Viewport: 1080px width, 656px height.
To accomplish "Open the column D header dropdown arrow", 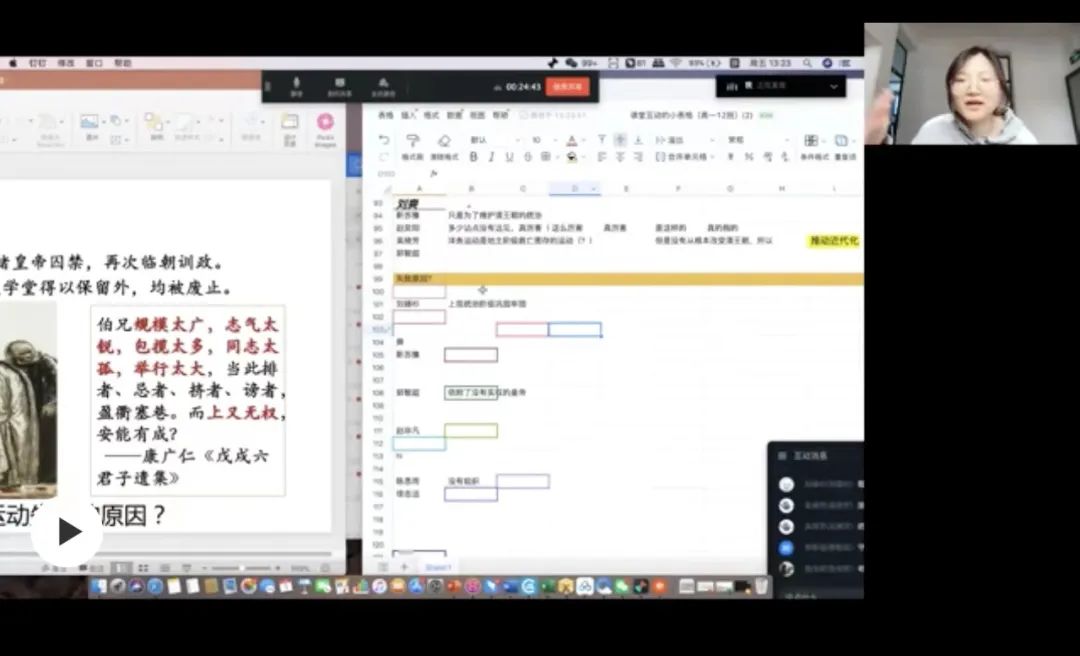I will point(594,189).
